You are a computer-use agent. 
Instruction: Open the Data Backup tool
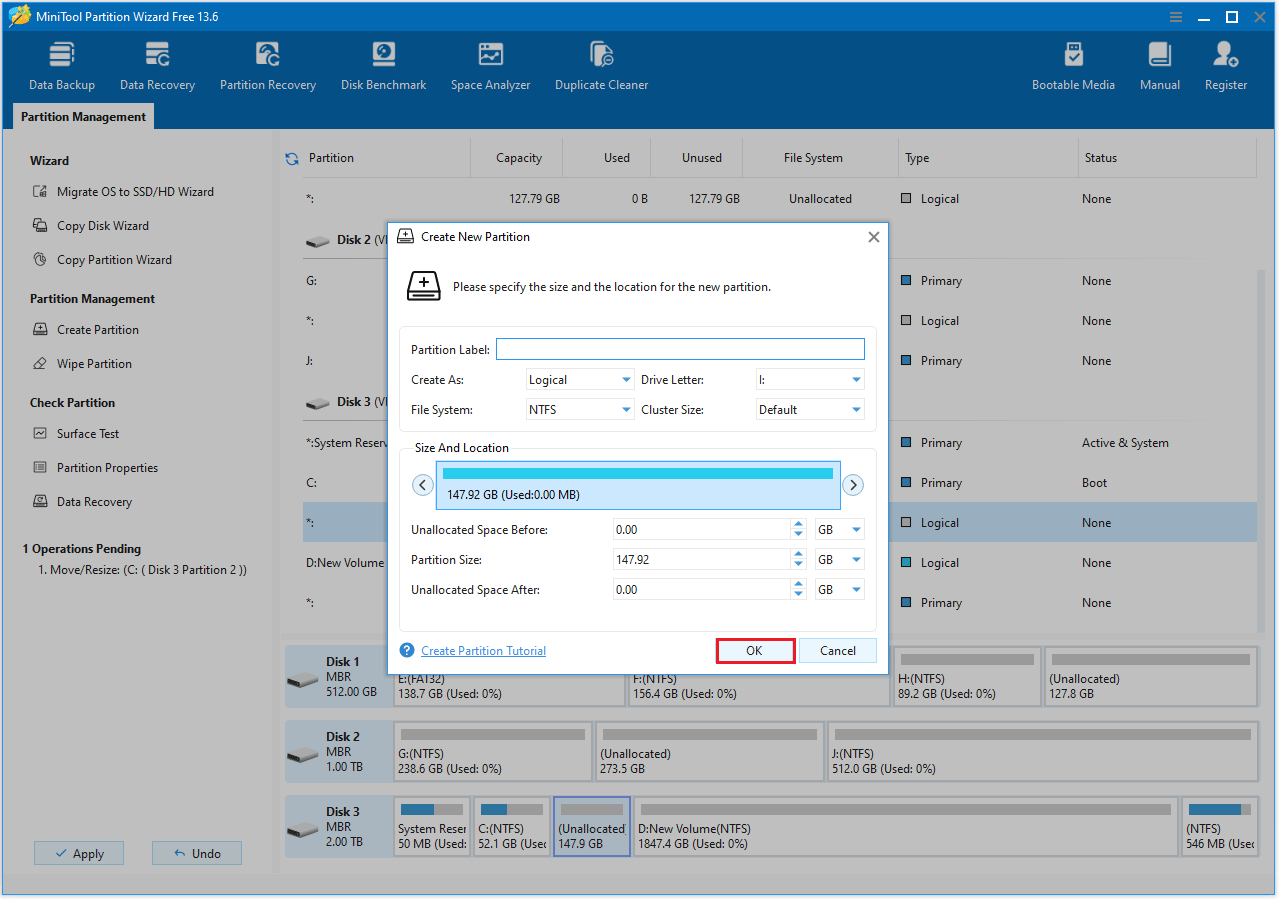click(x=61, y=66)
